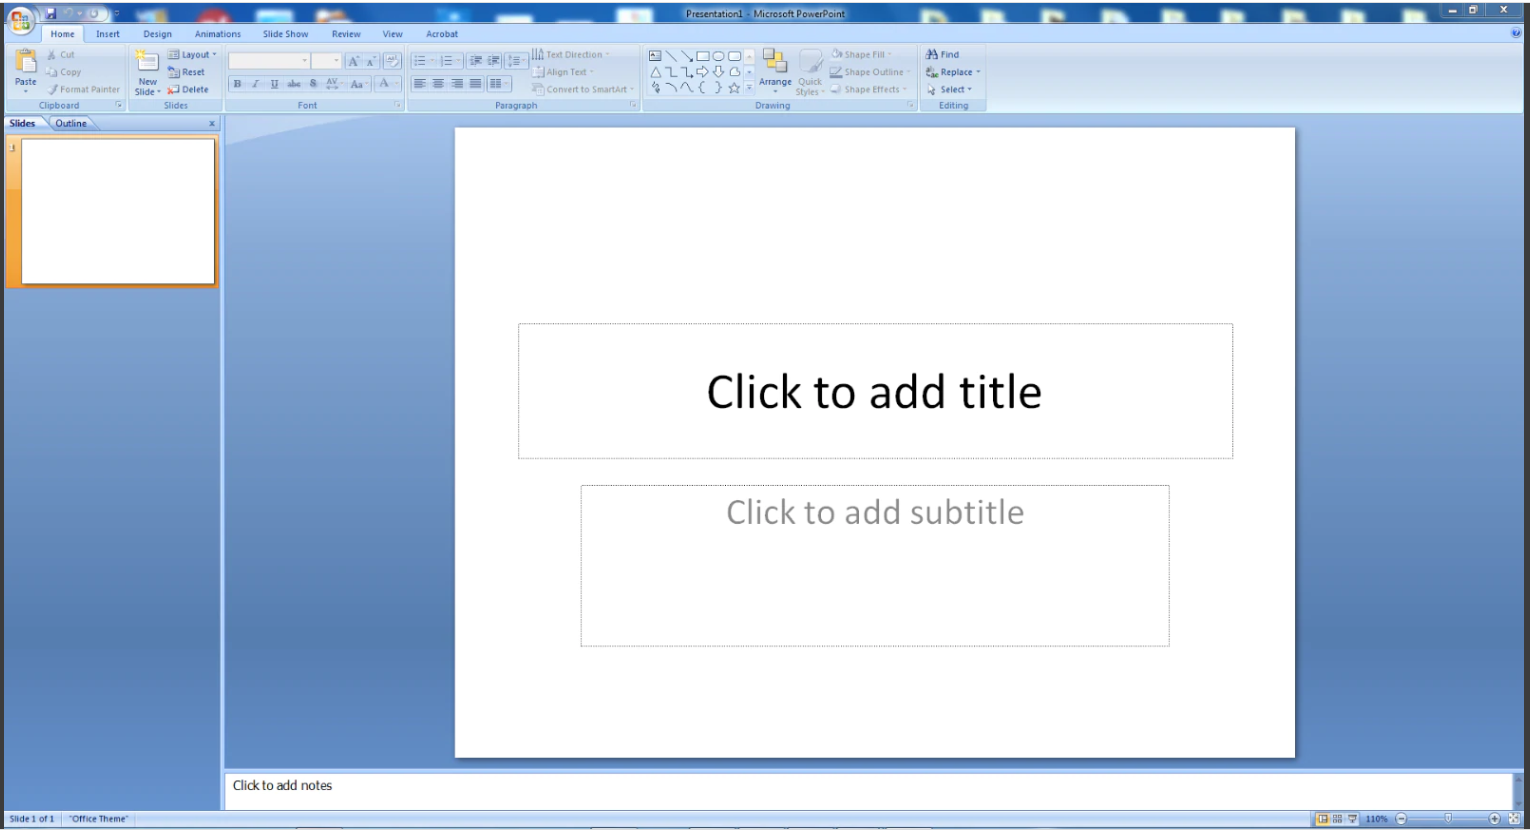Switch to the Design ribbon tab

157,34
